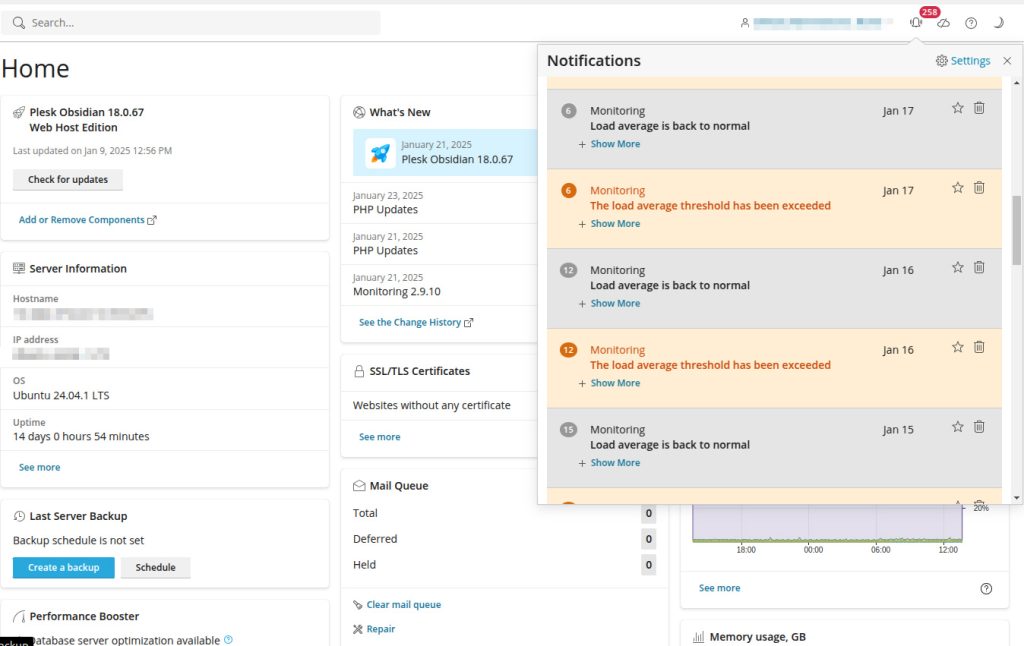The image size is (1024, 646).
Task: Click 'Backup schedule is not set' text
Action: [x=78, y=541]
